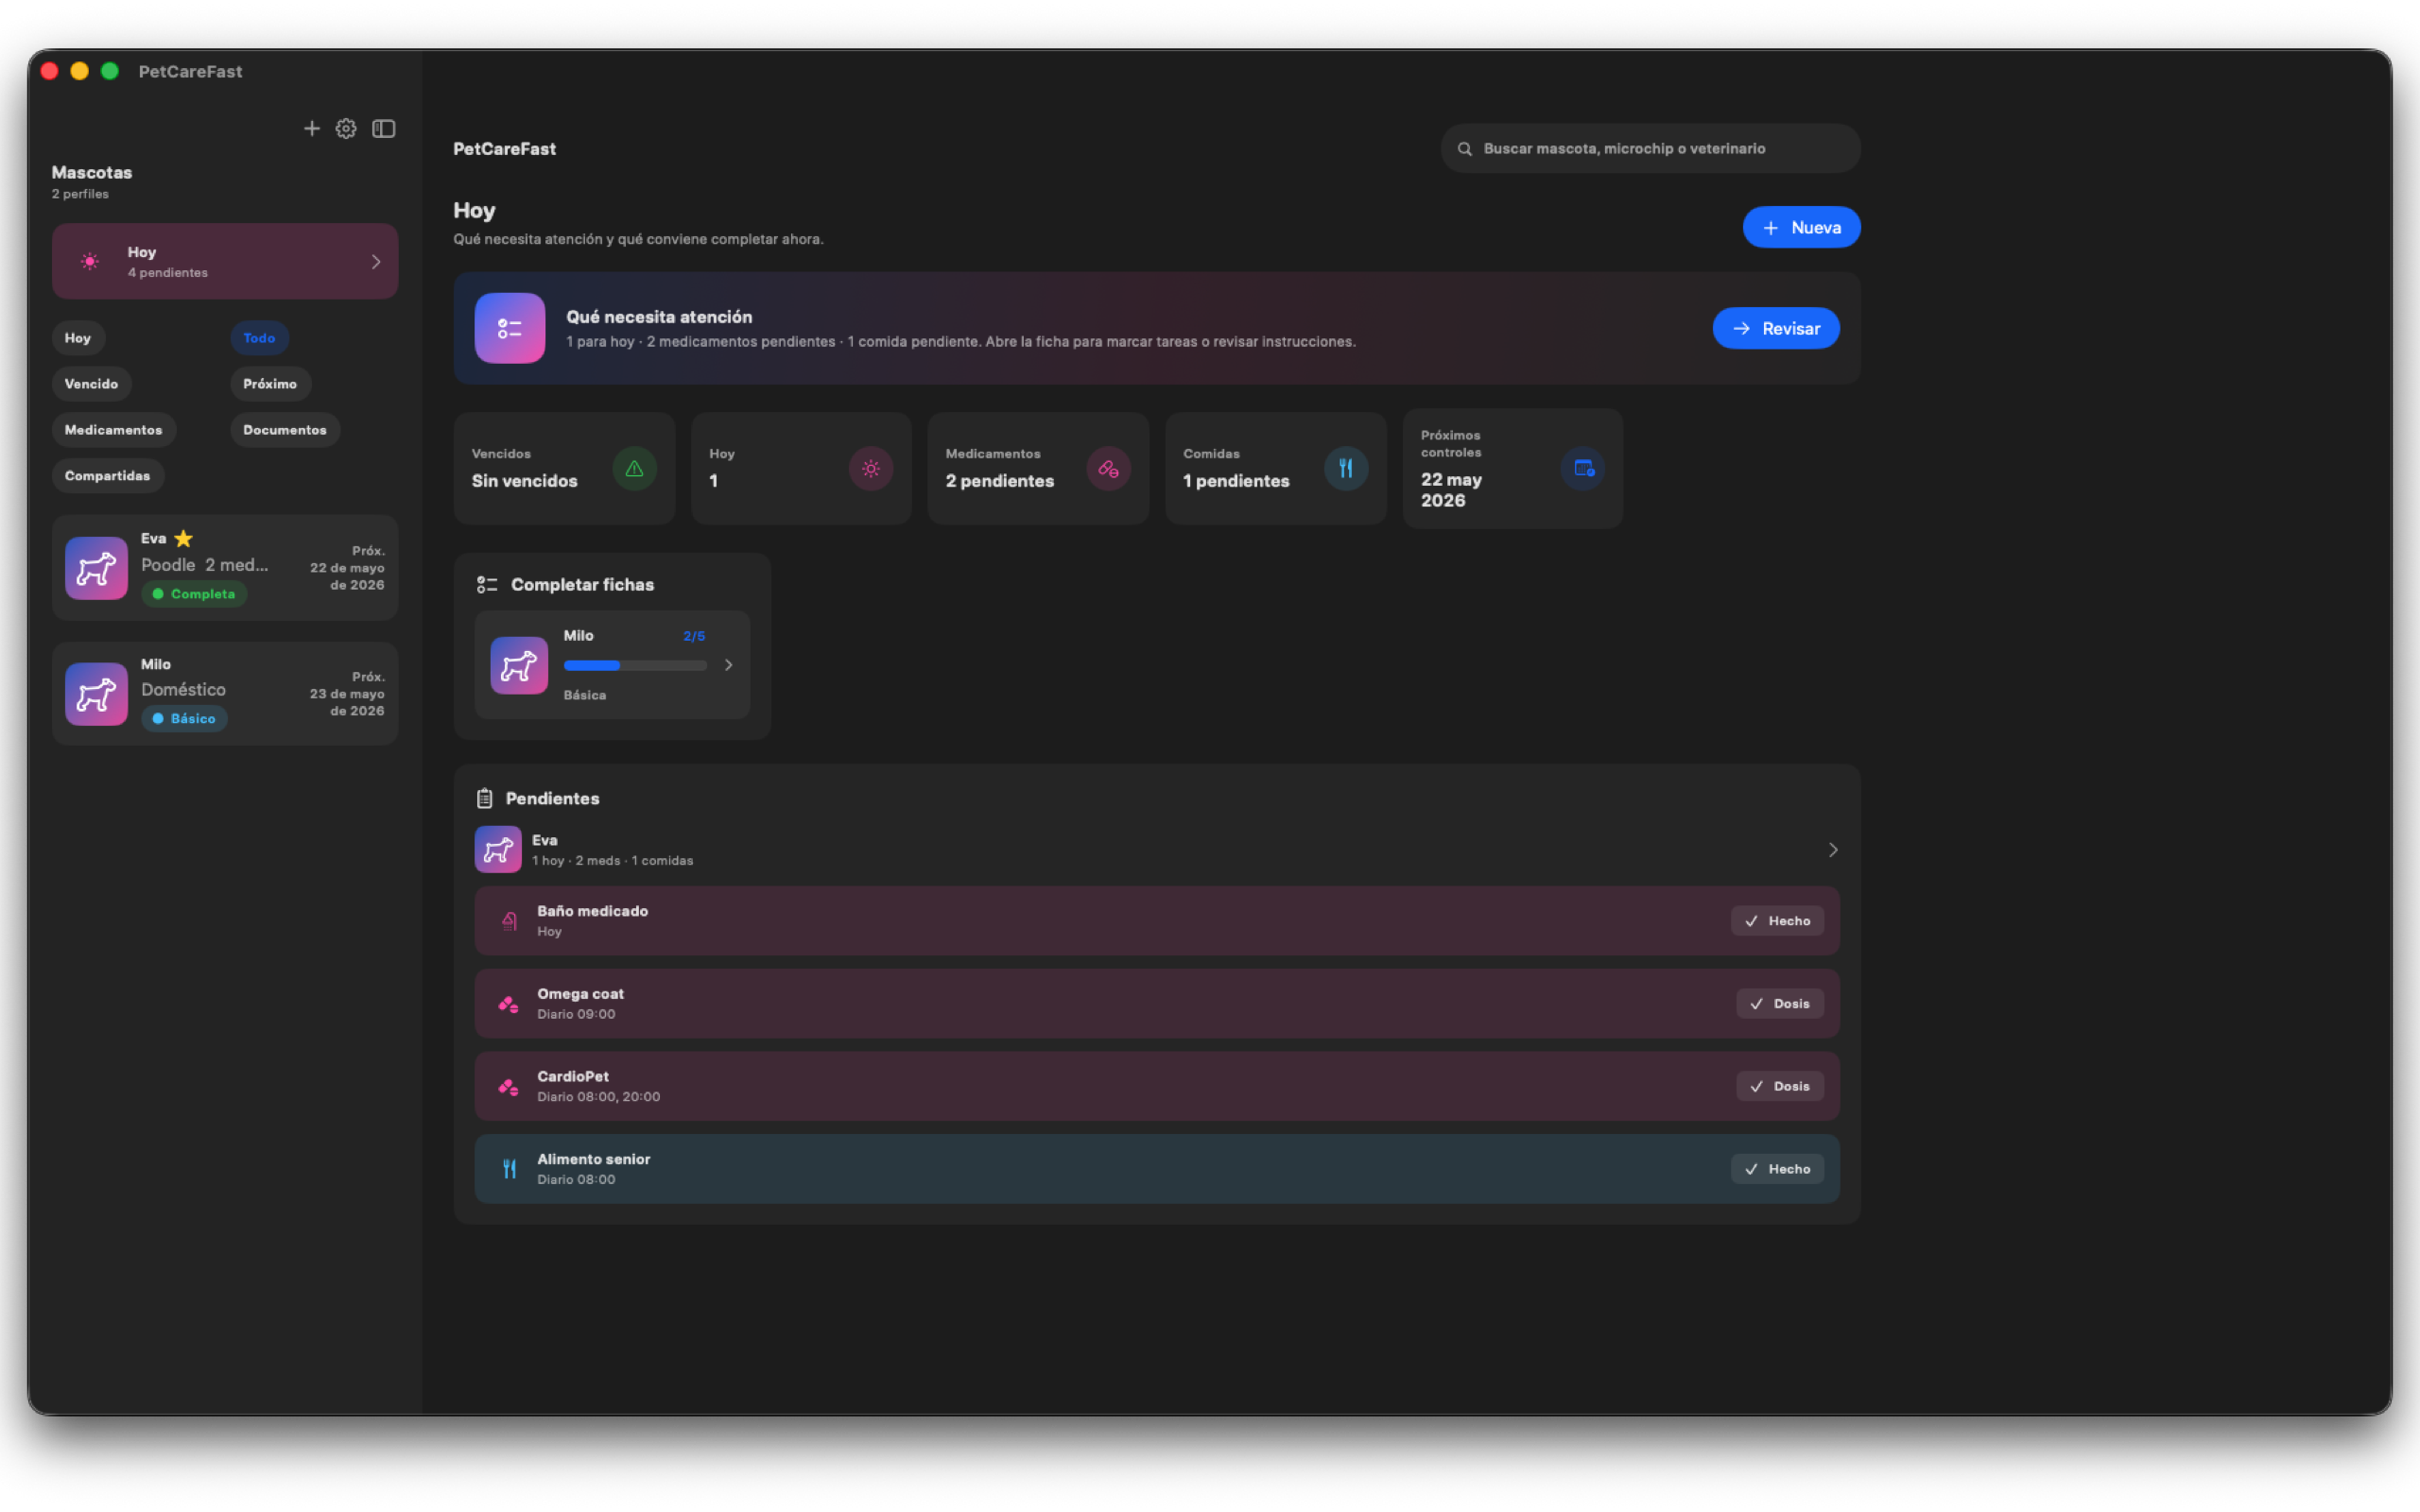Open the Vencidos Sin vencidos card
The image size is (2420, 1512).
tap(564, 468)
